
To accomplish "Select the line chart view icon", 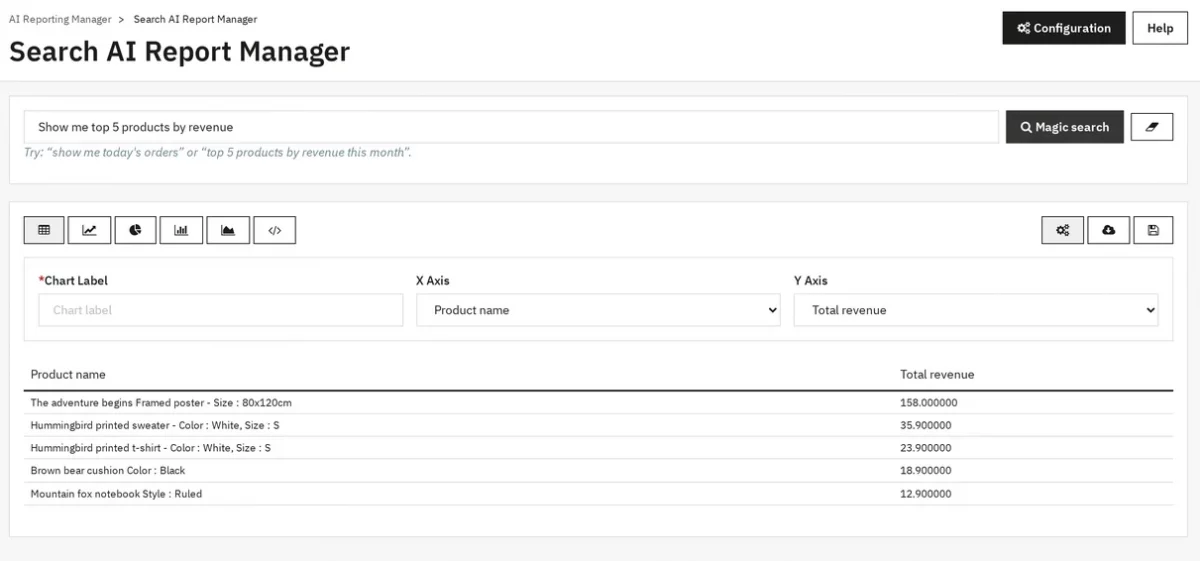I will (x=90, y=230).
